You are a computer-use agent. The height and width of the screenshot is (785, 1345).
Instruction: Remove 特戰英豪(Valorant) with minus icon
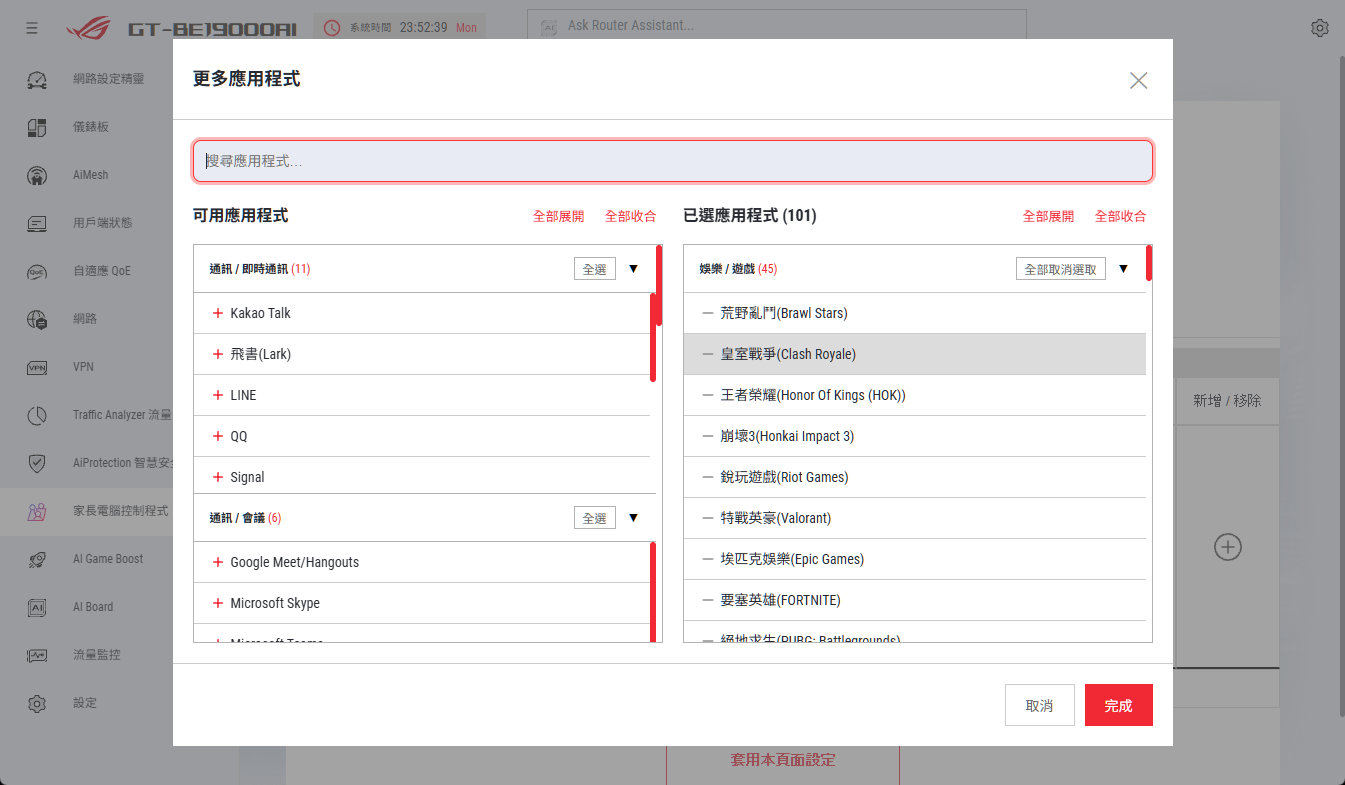[708, 518]
